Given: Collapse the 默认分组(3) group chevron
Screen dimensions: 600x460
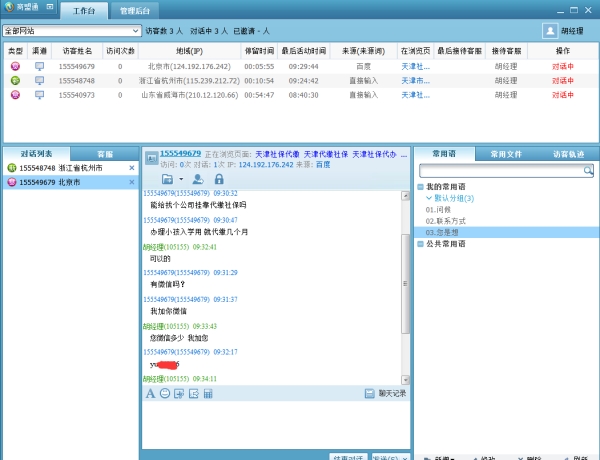Looking at the screenshot, I should (x=429, y=198).
